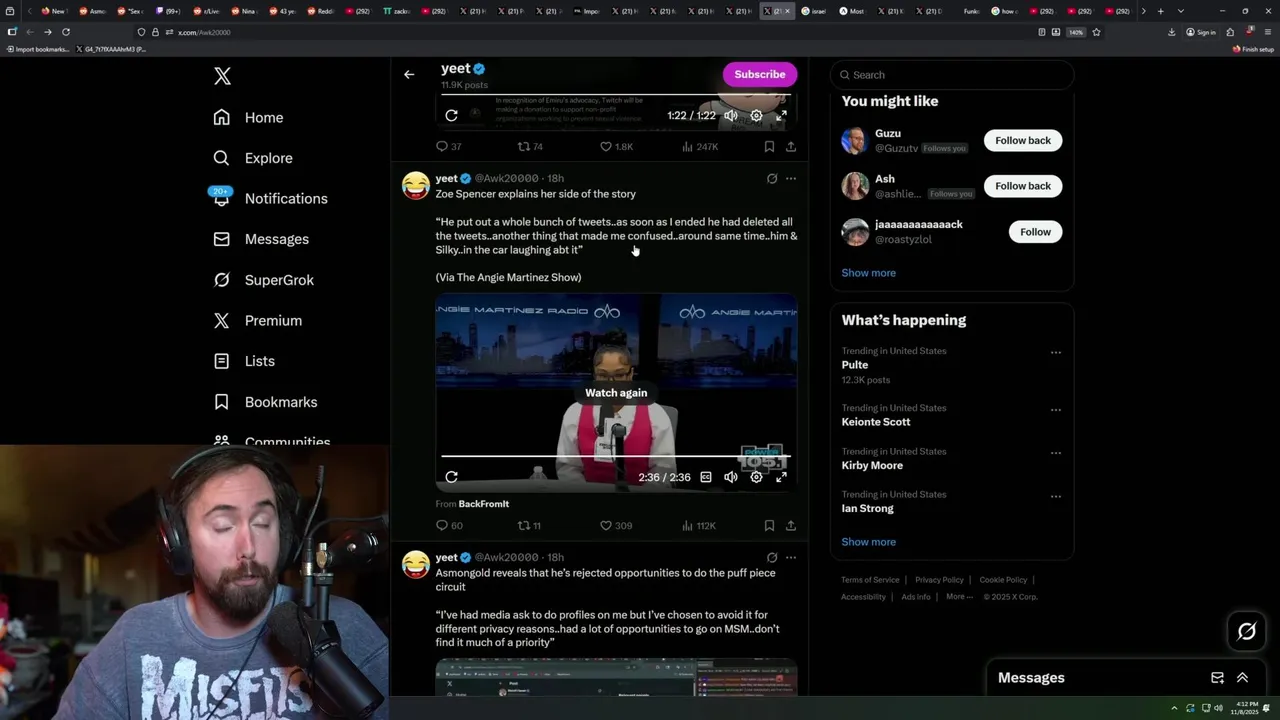Screen dimensions: 1280x720
Task: Like the post with 1.8K likes
Action: point(615,147)
